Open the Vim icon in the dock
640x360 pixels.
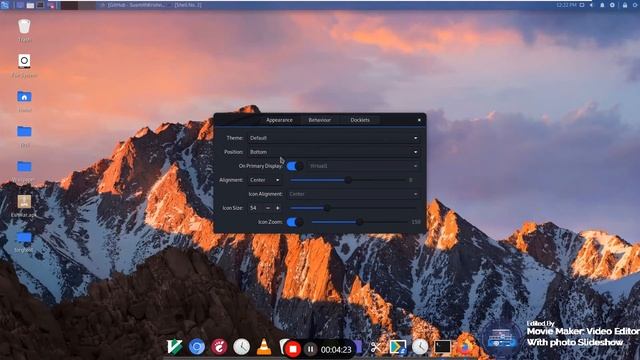(174, 347)
